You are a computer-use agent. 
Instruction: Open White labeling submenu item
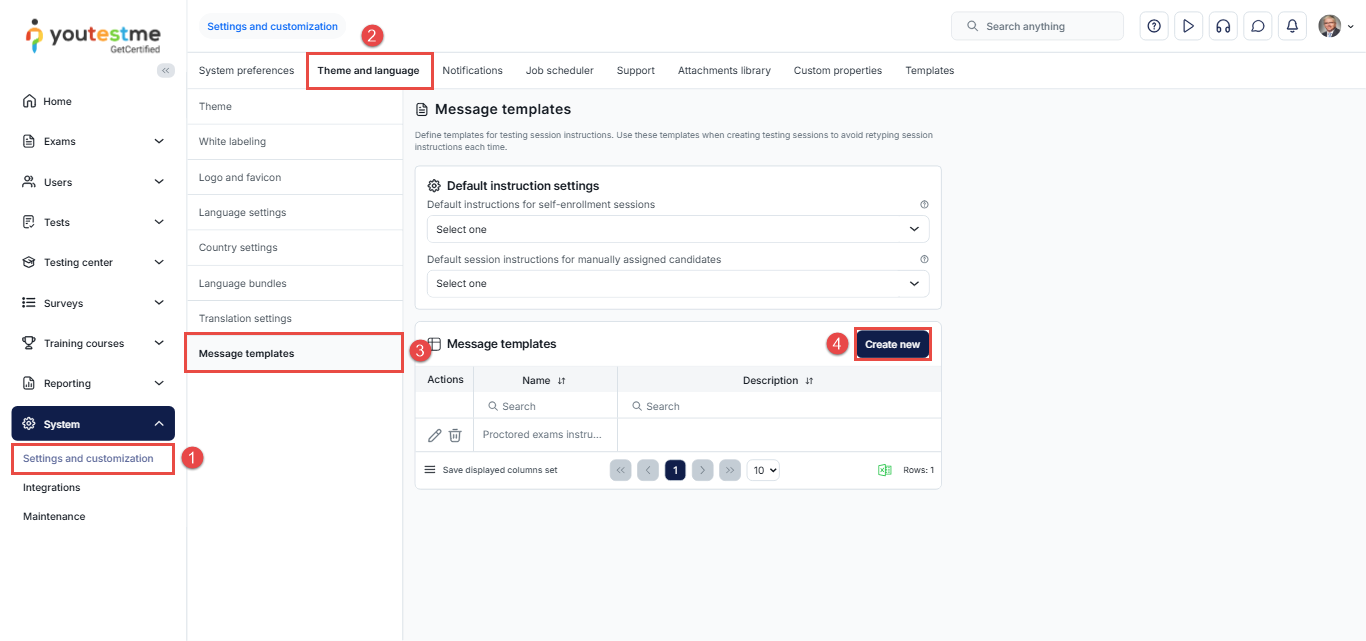coord(294,142)
